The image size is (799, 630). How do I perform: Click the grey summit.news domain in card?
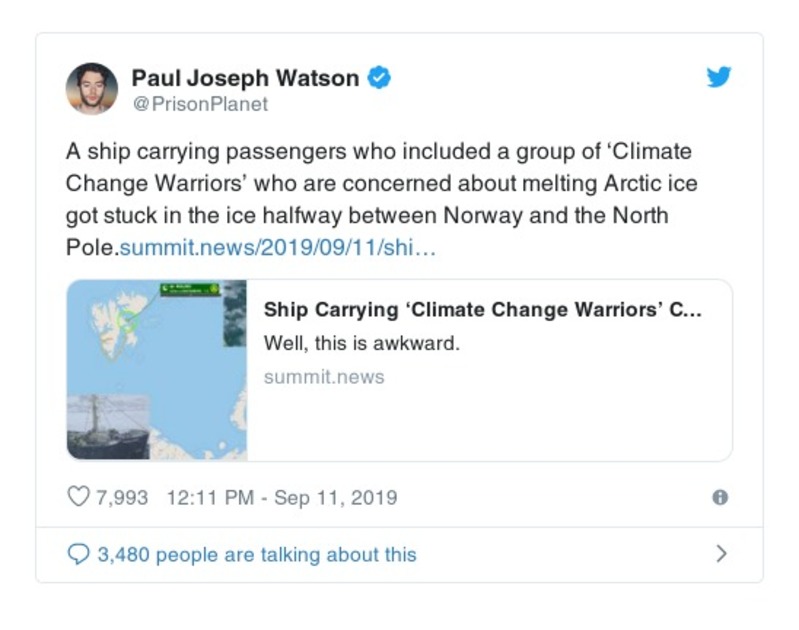(324, 377)
